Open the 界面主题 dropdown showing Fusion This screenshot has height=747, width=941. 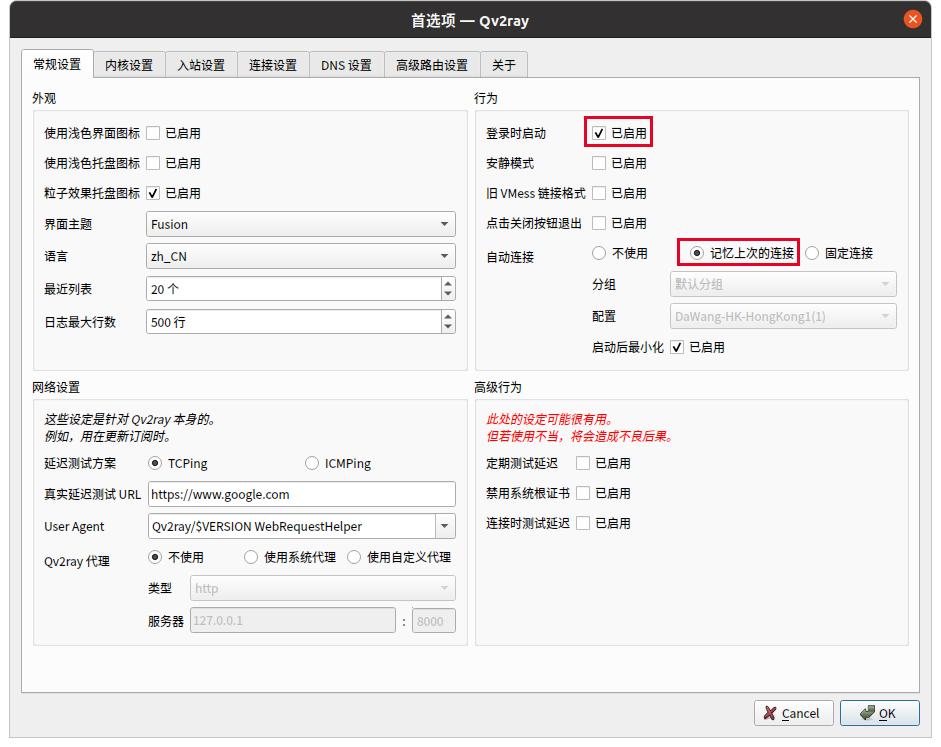click(300, 225)
